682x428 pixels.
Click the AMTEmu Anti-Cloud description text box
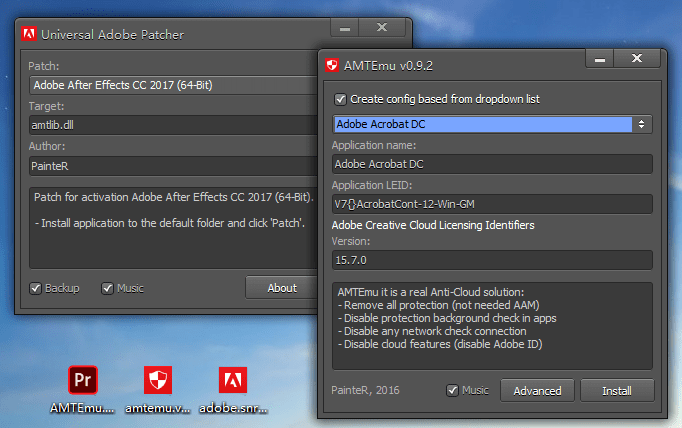pos(492,326)
